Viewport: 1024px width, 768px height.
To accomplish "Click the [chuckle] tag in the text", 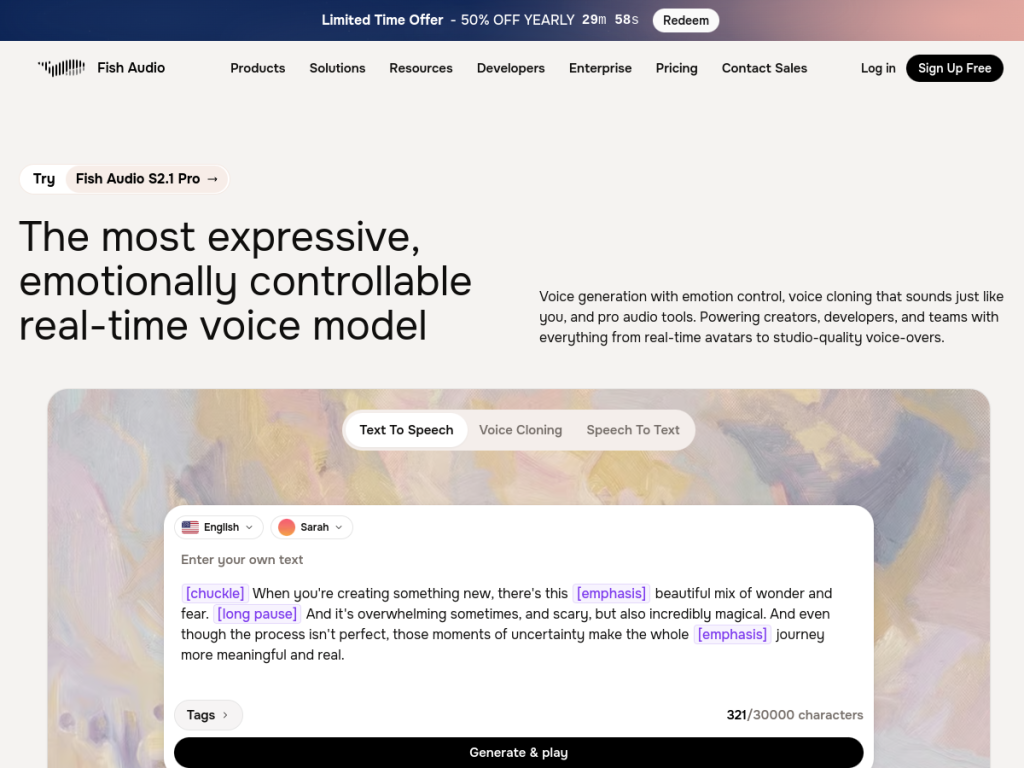I will (x=215, y=593).
